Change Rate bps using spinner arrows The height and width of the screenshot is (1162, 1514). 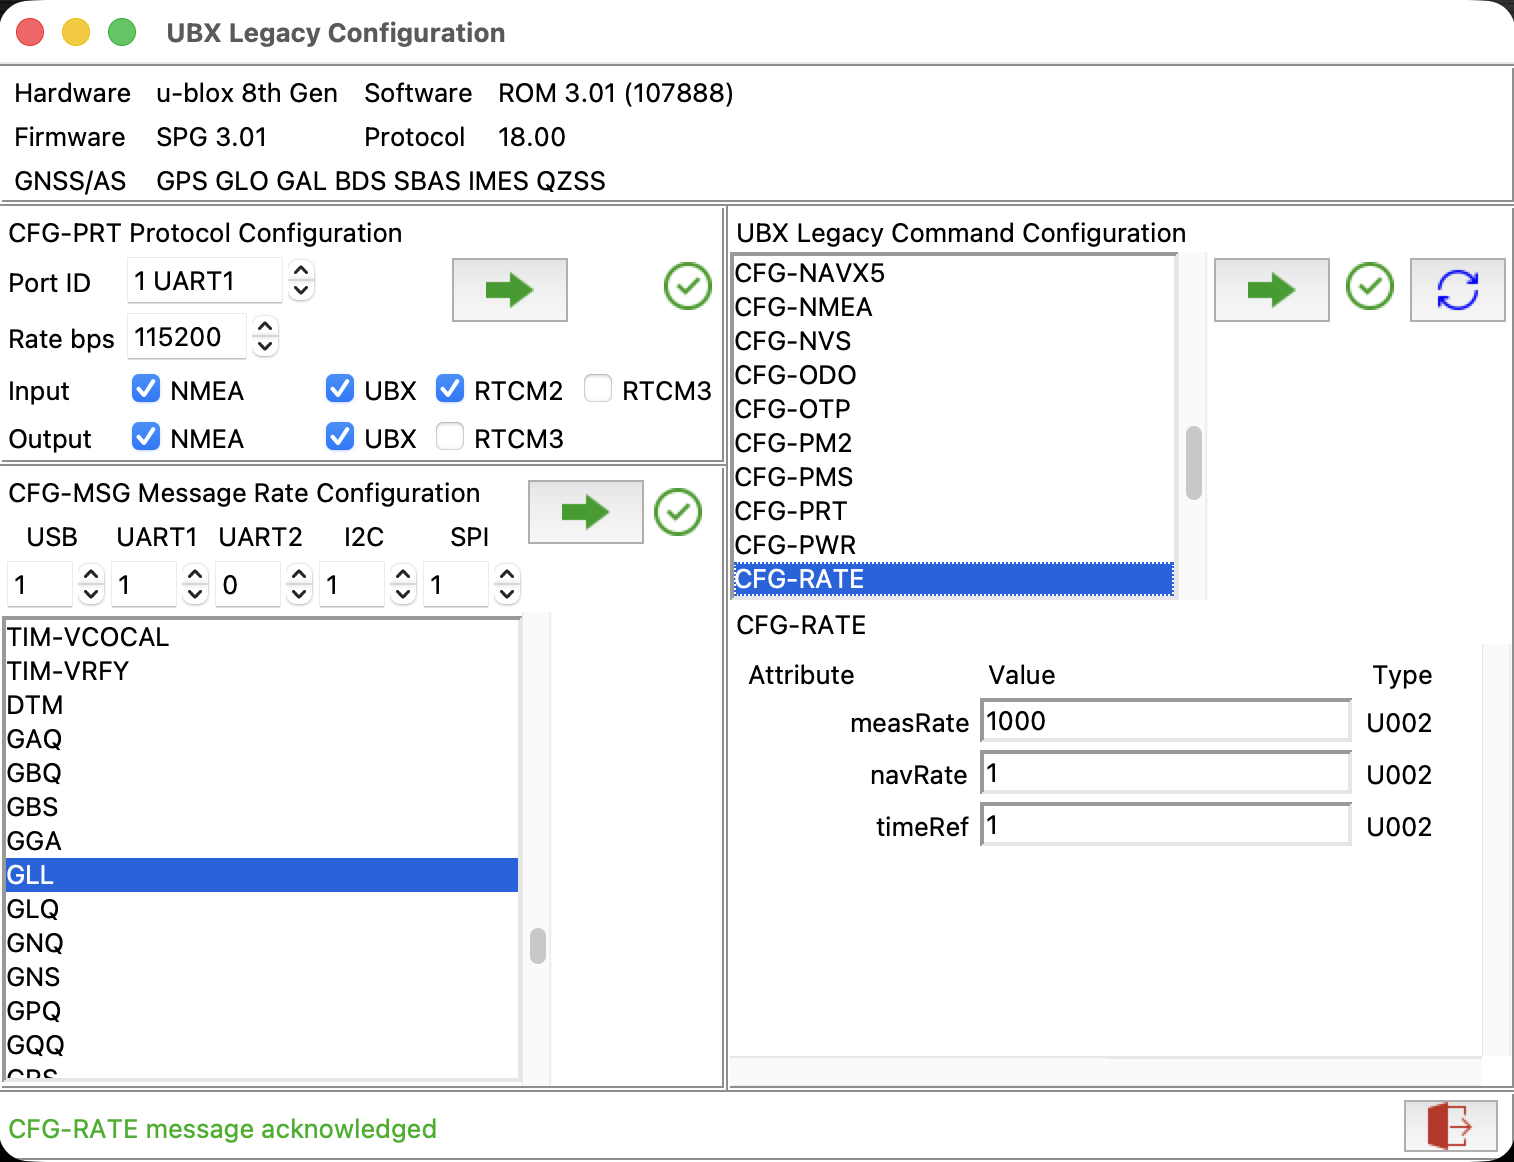(x=264, y=336)
